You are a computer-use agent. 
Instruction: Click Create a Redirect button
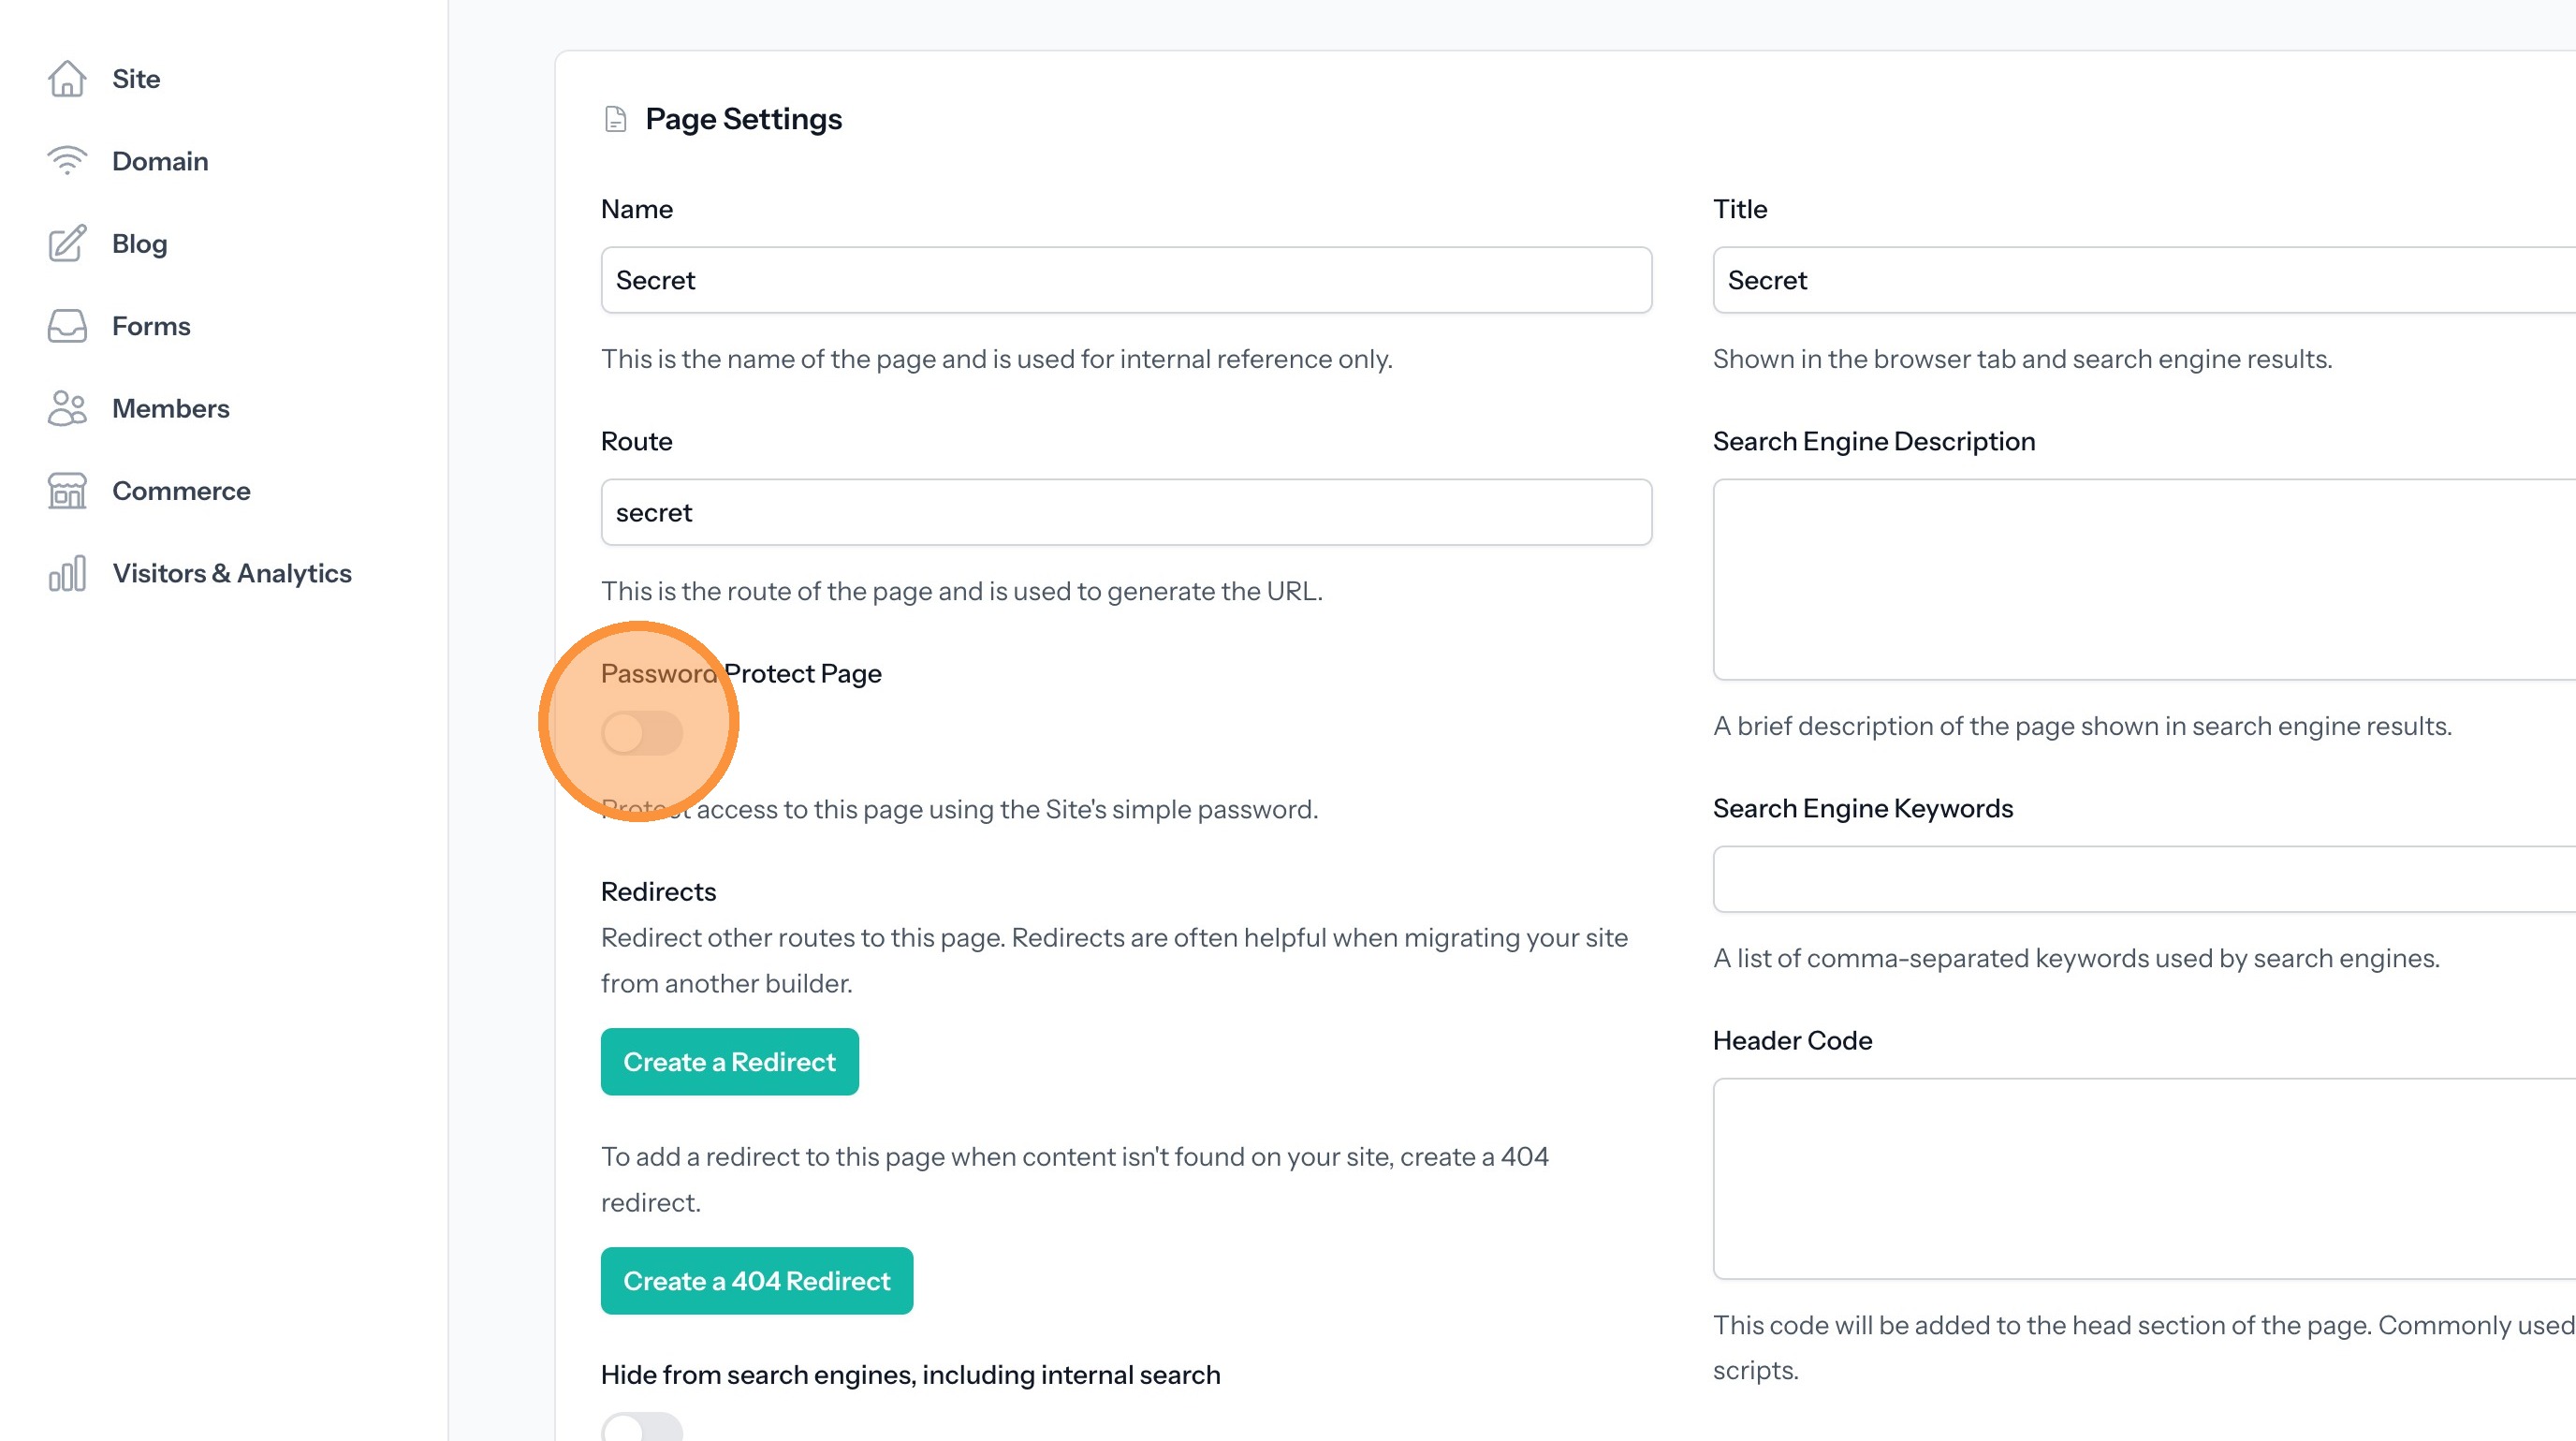pyautogui.click(x=729, y=1062)
